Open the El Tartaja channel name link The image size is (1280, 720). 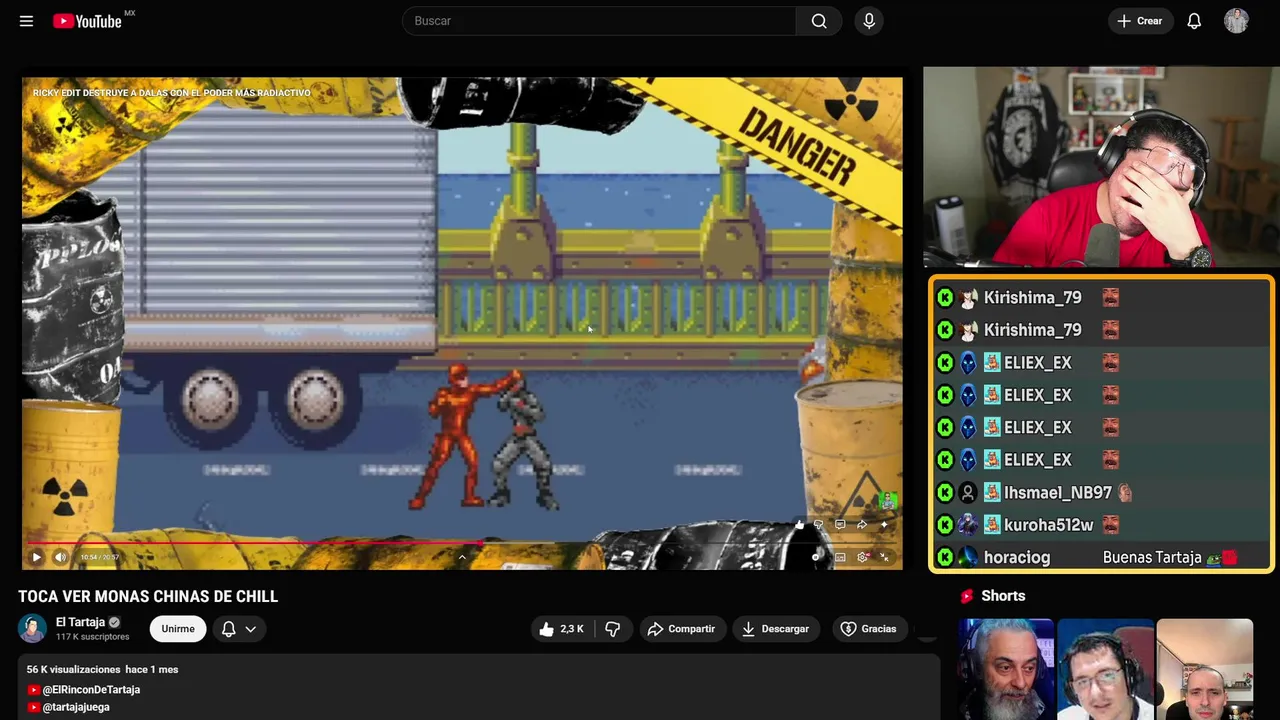[x=80, y=622]
